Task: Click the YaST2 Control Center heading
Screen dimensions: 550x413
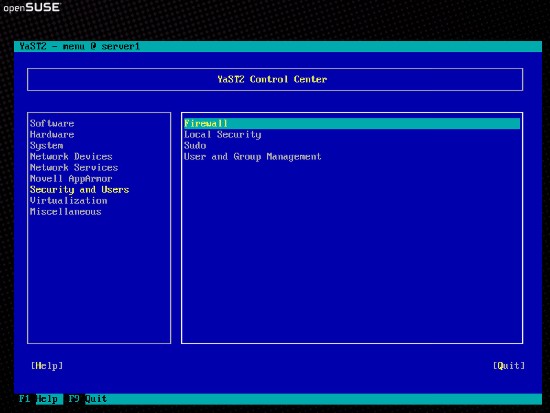Action: click(x=272, y=79)
